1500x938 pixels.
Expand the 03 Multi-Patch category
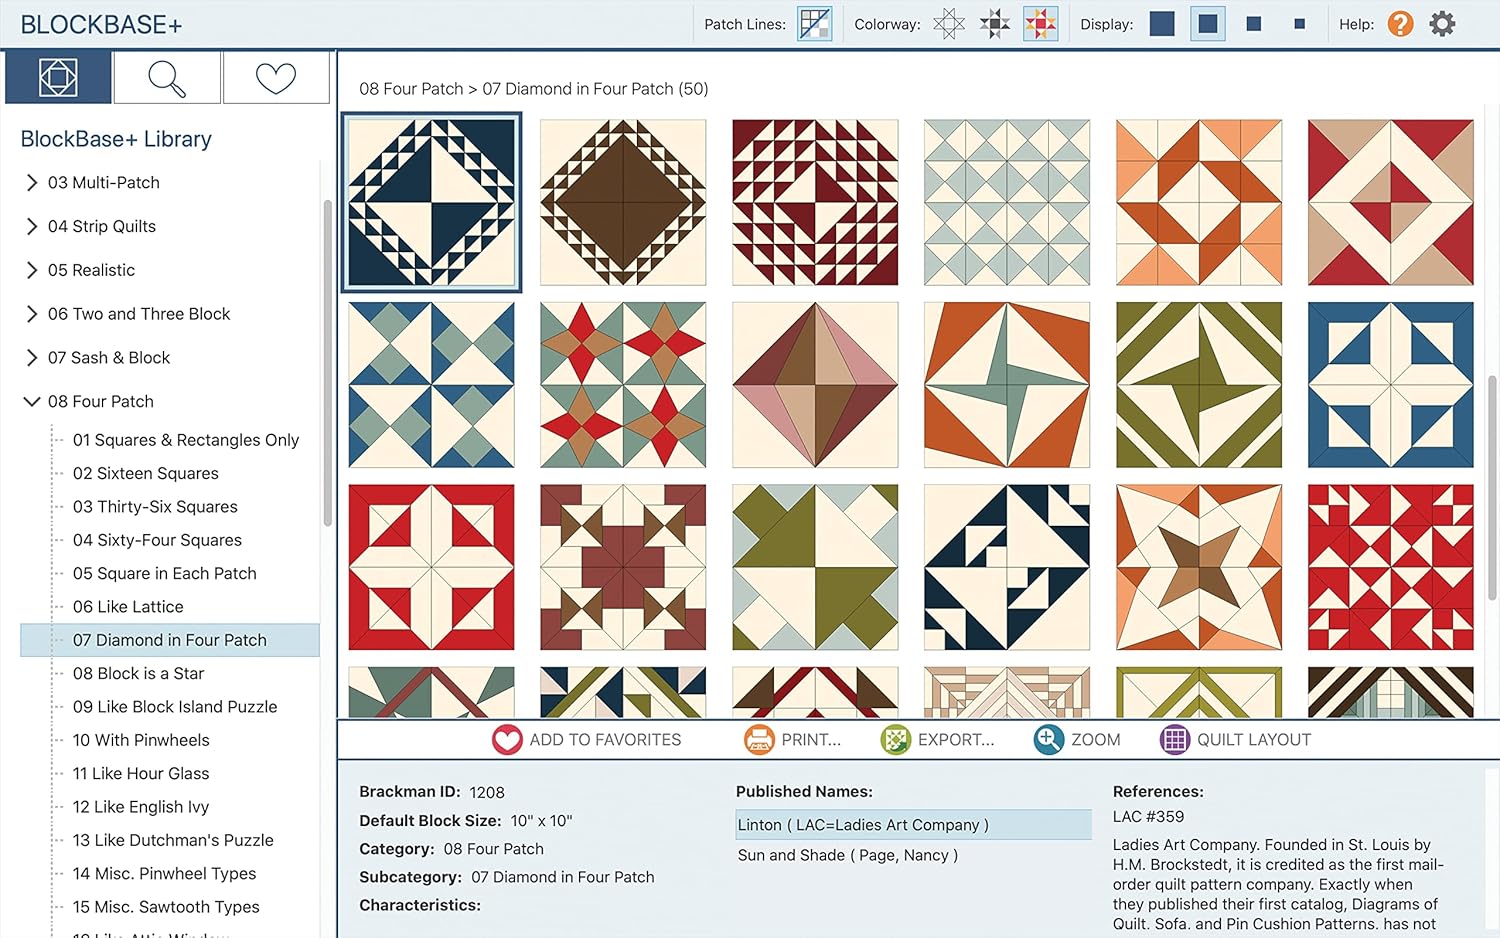[32, 183]
